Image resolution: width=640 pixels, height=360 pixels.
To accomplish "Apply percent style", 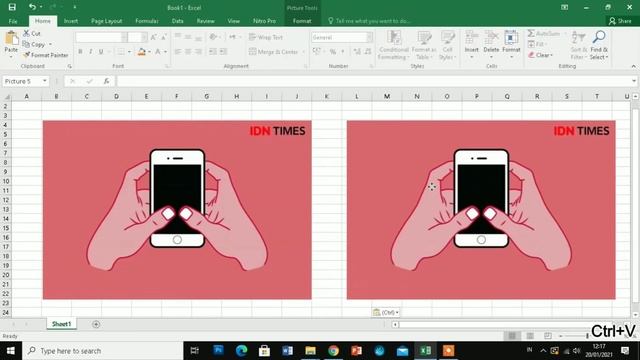I will coord(333,52).
